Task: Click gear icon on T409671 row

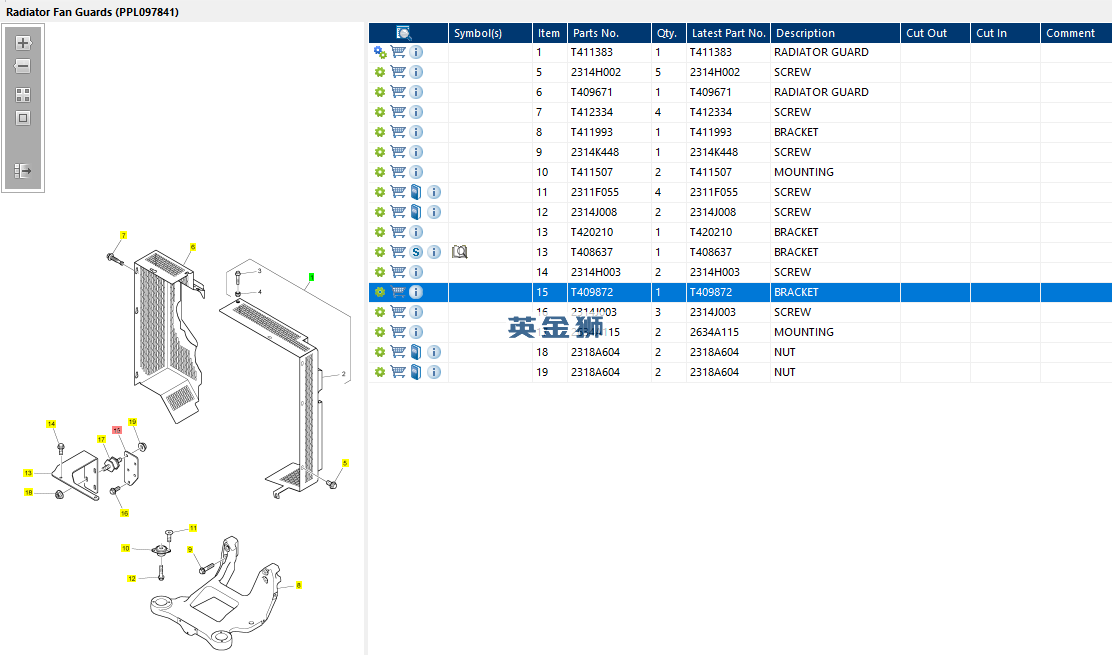Action: click(x=380, y=92)
